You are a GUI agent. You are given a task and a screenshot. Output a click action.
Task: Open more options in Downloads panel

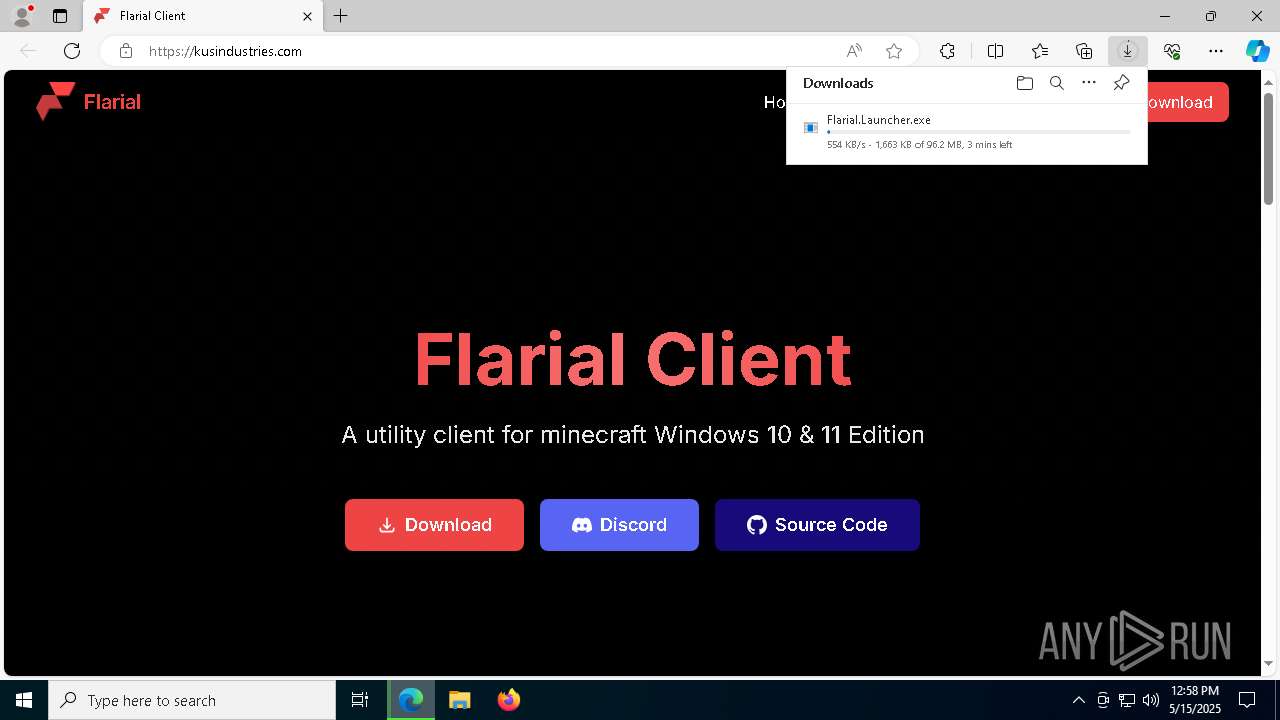[x=1089, y=83]
